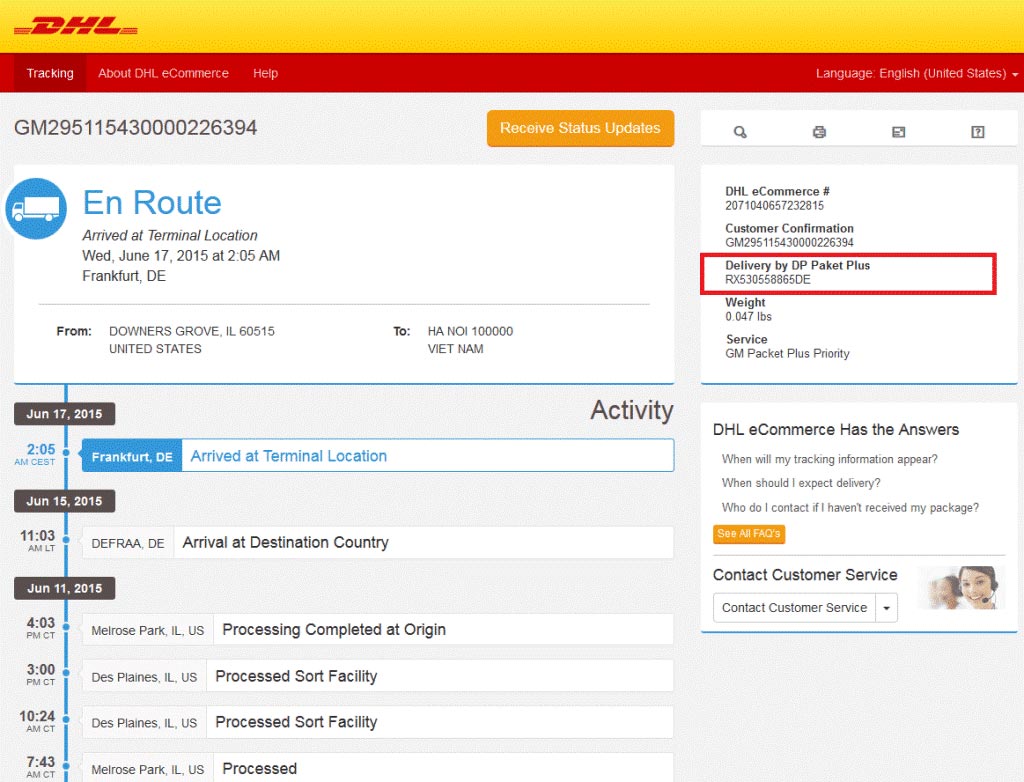The height and width of the screenshot is (782, 1024).
Task: Select the 2:05 AM timeline marker dot
Action: tap(66, 453)
